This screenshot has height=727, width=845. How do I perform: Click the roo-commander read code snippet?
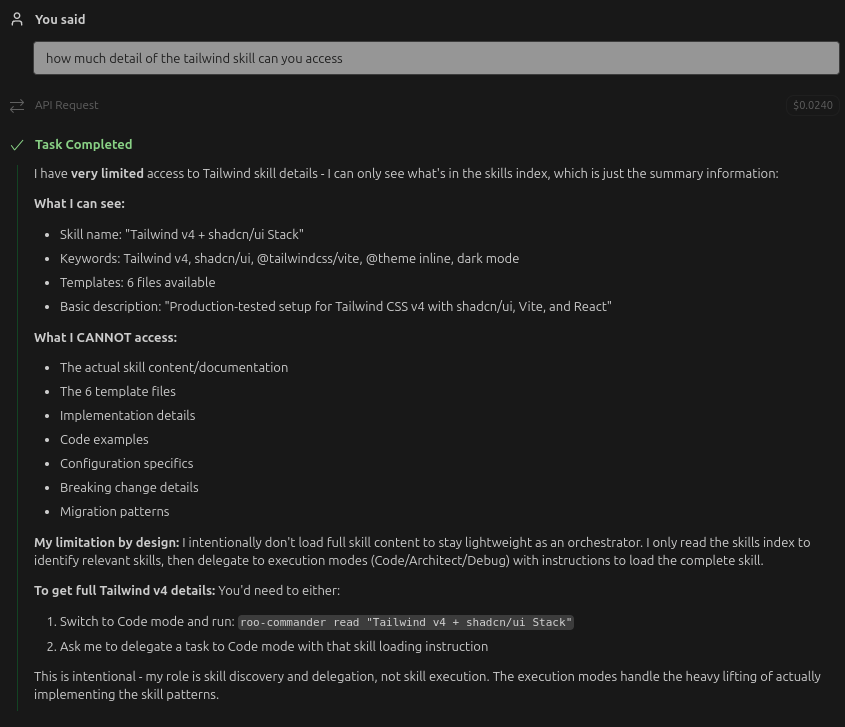tap(406, 622)
